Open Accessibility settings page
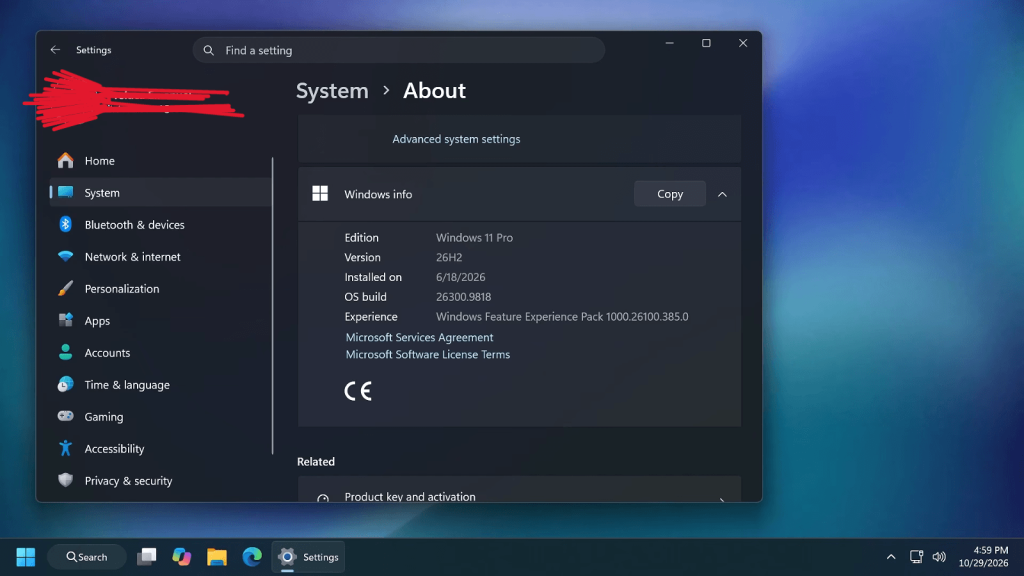1024x576 pixels. coord(161,448)
